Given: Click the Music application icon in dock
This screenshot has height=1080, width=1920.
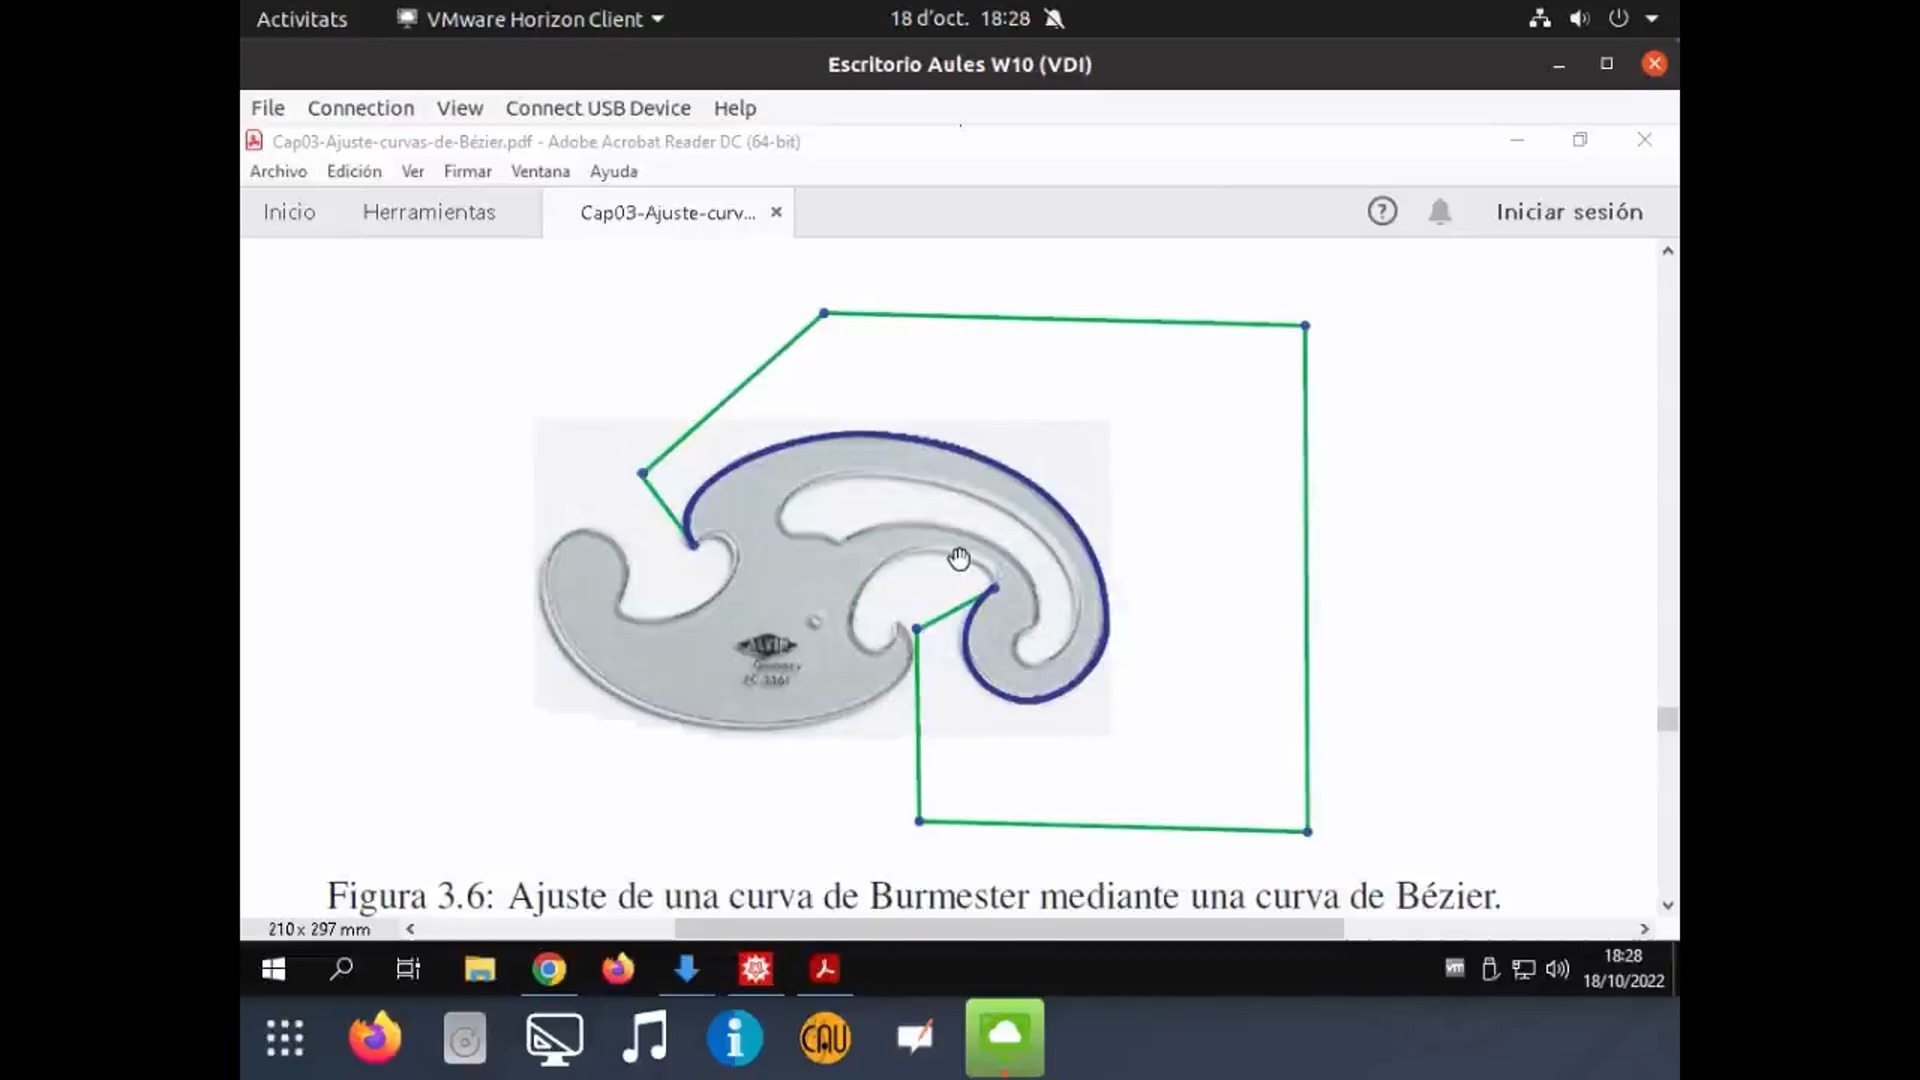Looking at the screenshot, I should [x=645, y=1038].
